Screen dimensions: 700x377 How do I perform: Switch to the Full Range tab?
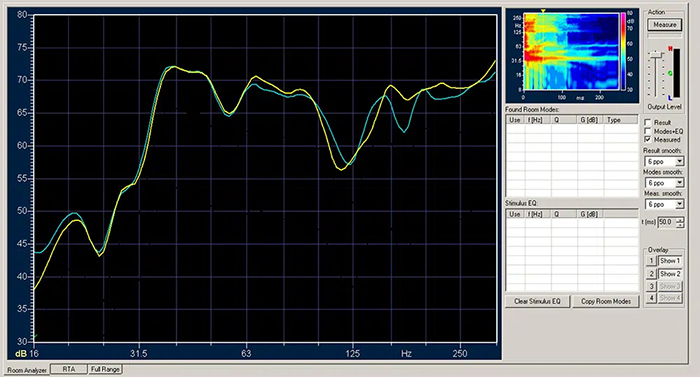pyautogui.click(x=105, y=369)
